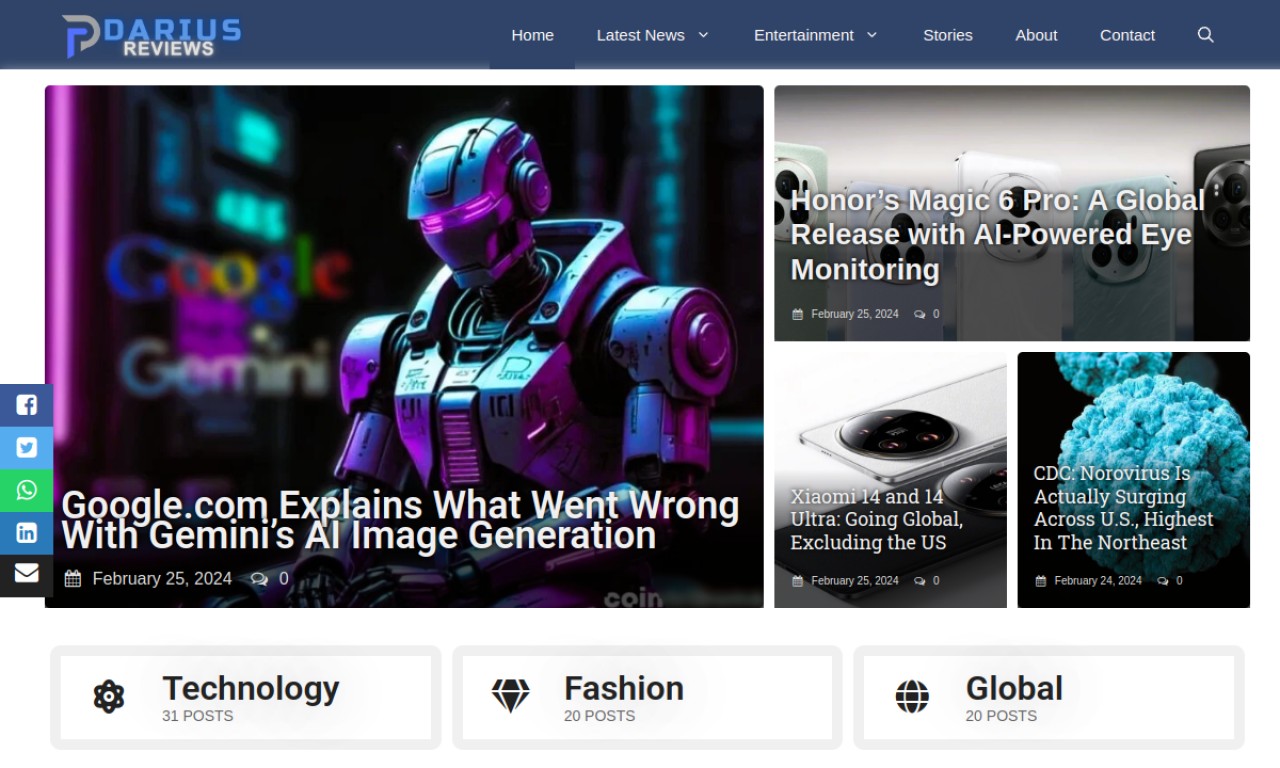Click the Fashion diamond icon
Viewport: 1280px width, 768px height.
pos(510,696)
